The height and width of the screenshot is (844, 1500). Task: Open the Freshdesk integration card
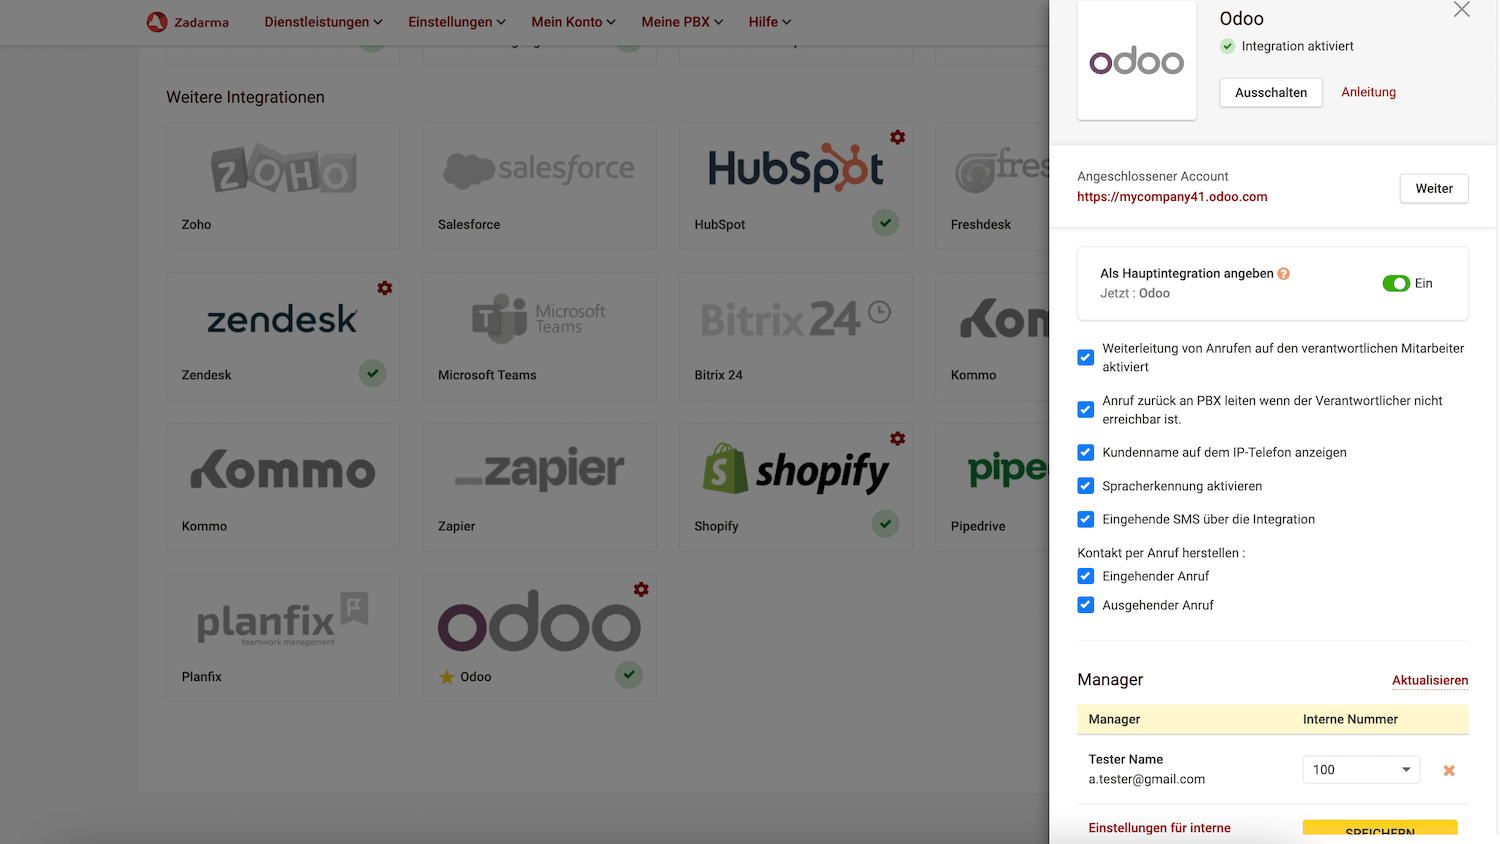pyautogui.click(x=992, y=186)
